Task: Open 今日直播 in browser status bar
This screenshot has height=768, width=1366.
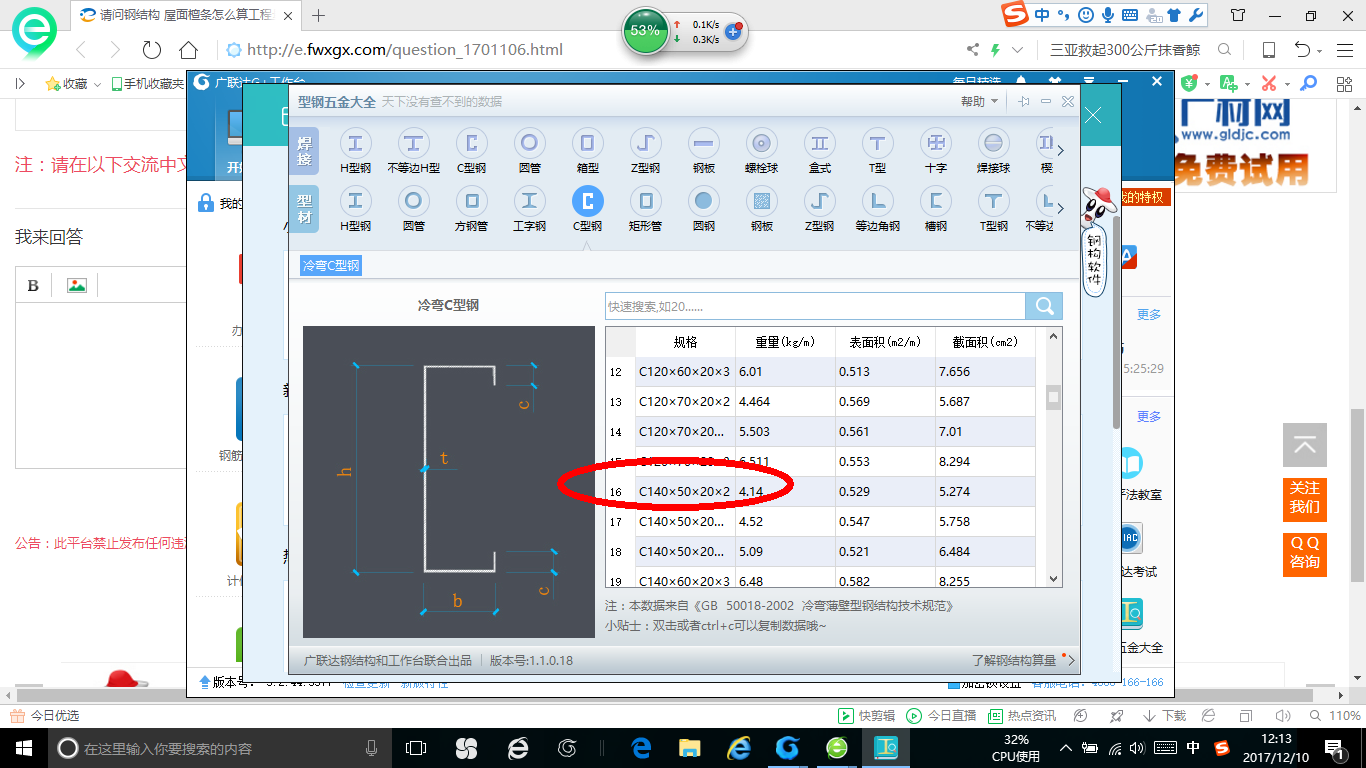Action: 941,716
